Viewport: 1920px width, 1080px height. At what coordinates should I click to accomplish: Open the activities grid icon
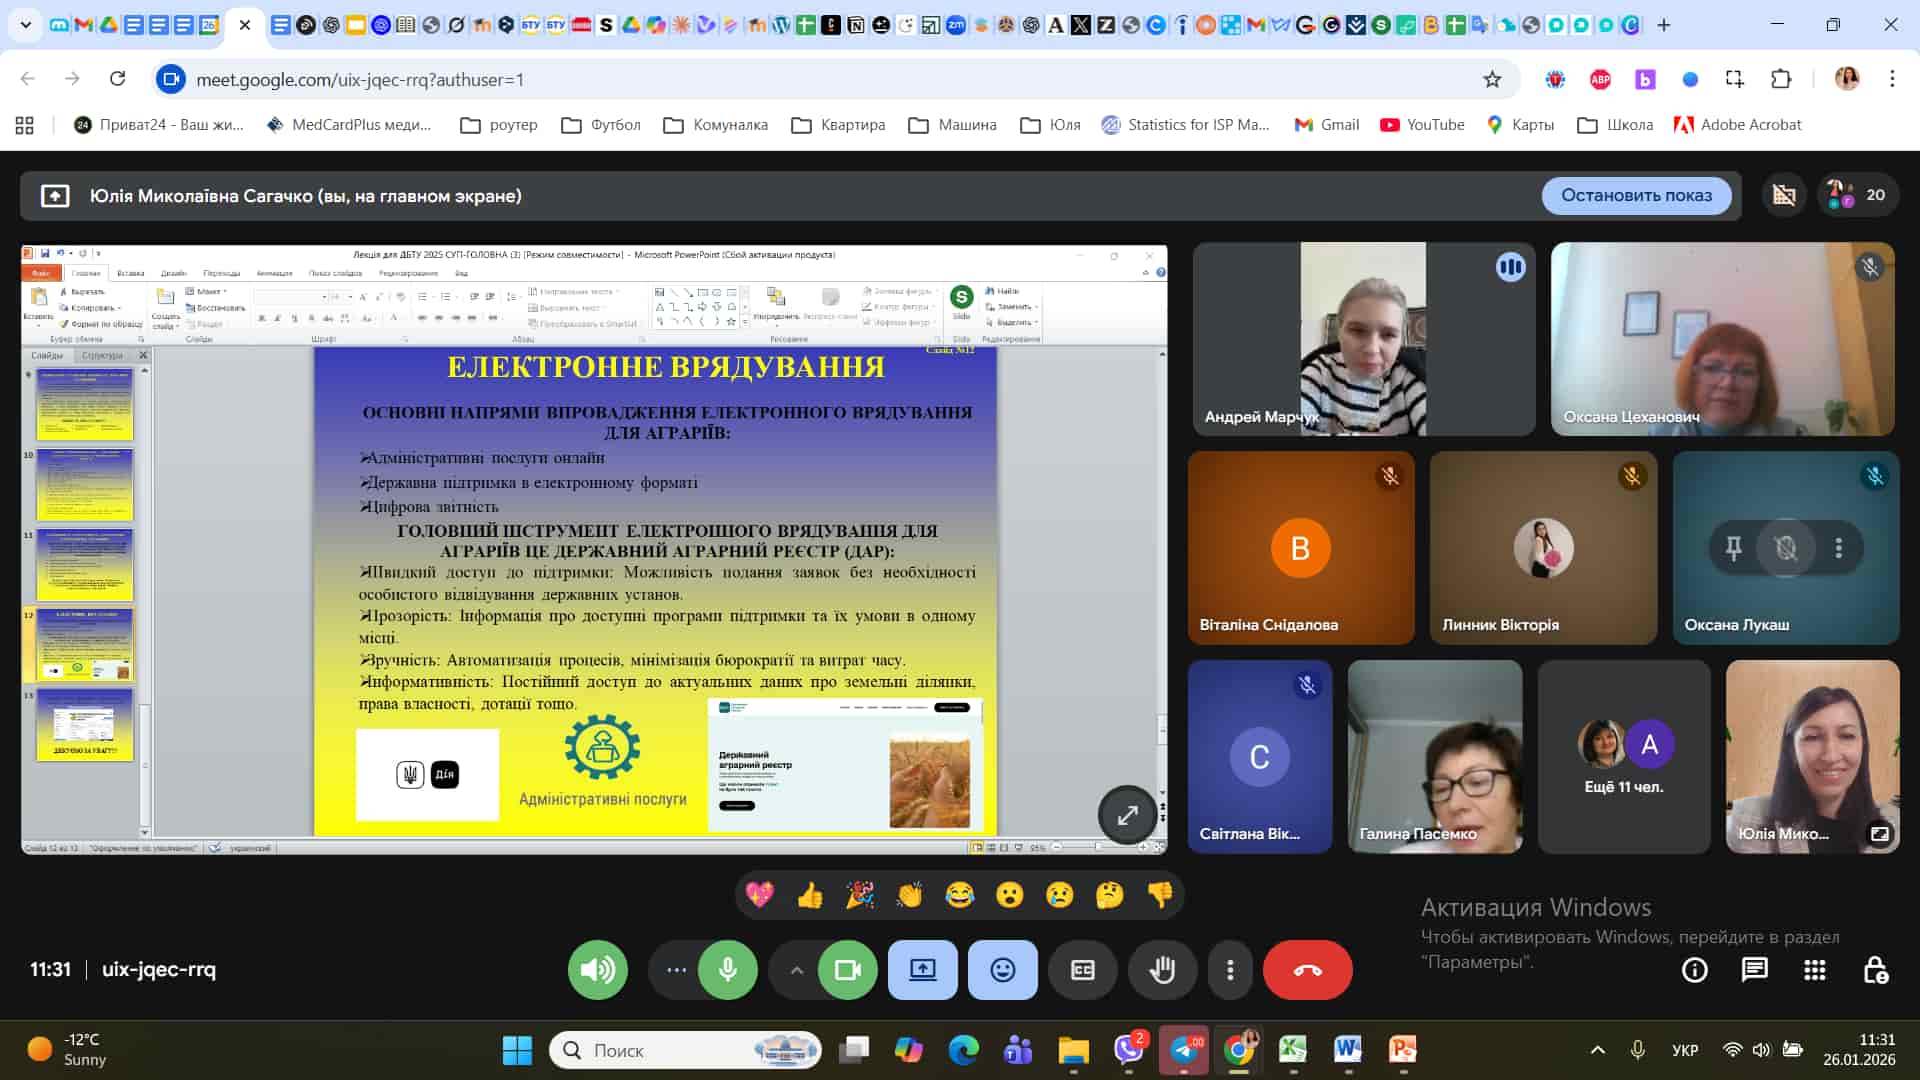tap(1814, 970)
